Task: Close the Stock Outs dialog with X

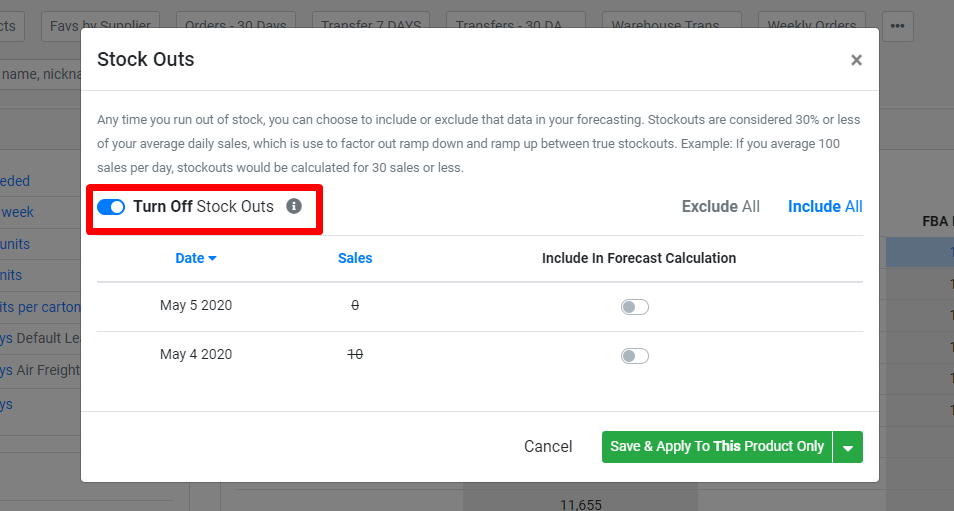Action: [x=856, y=60]
